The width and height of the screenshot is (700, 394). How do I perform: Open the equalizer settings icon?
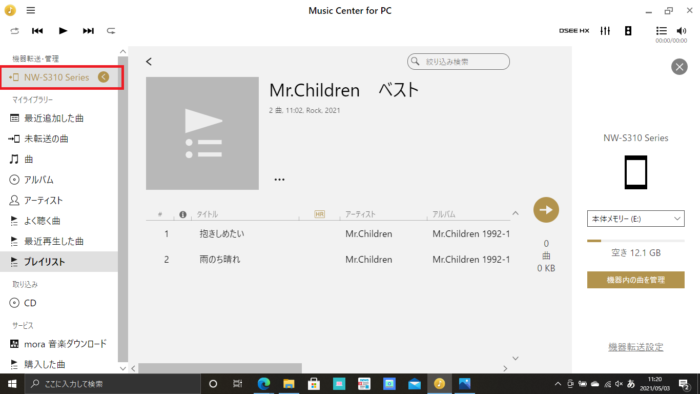pyautogui.click(x=605, y=31)
